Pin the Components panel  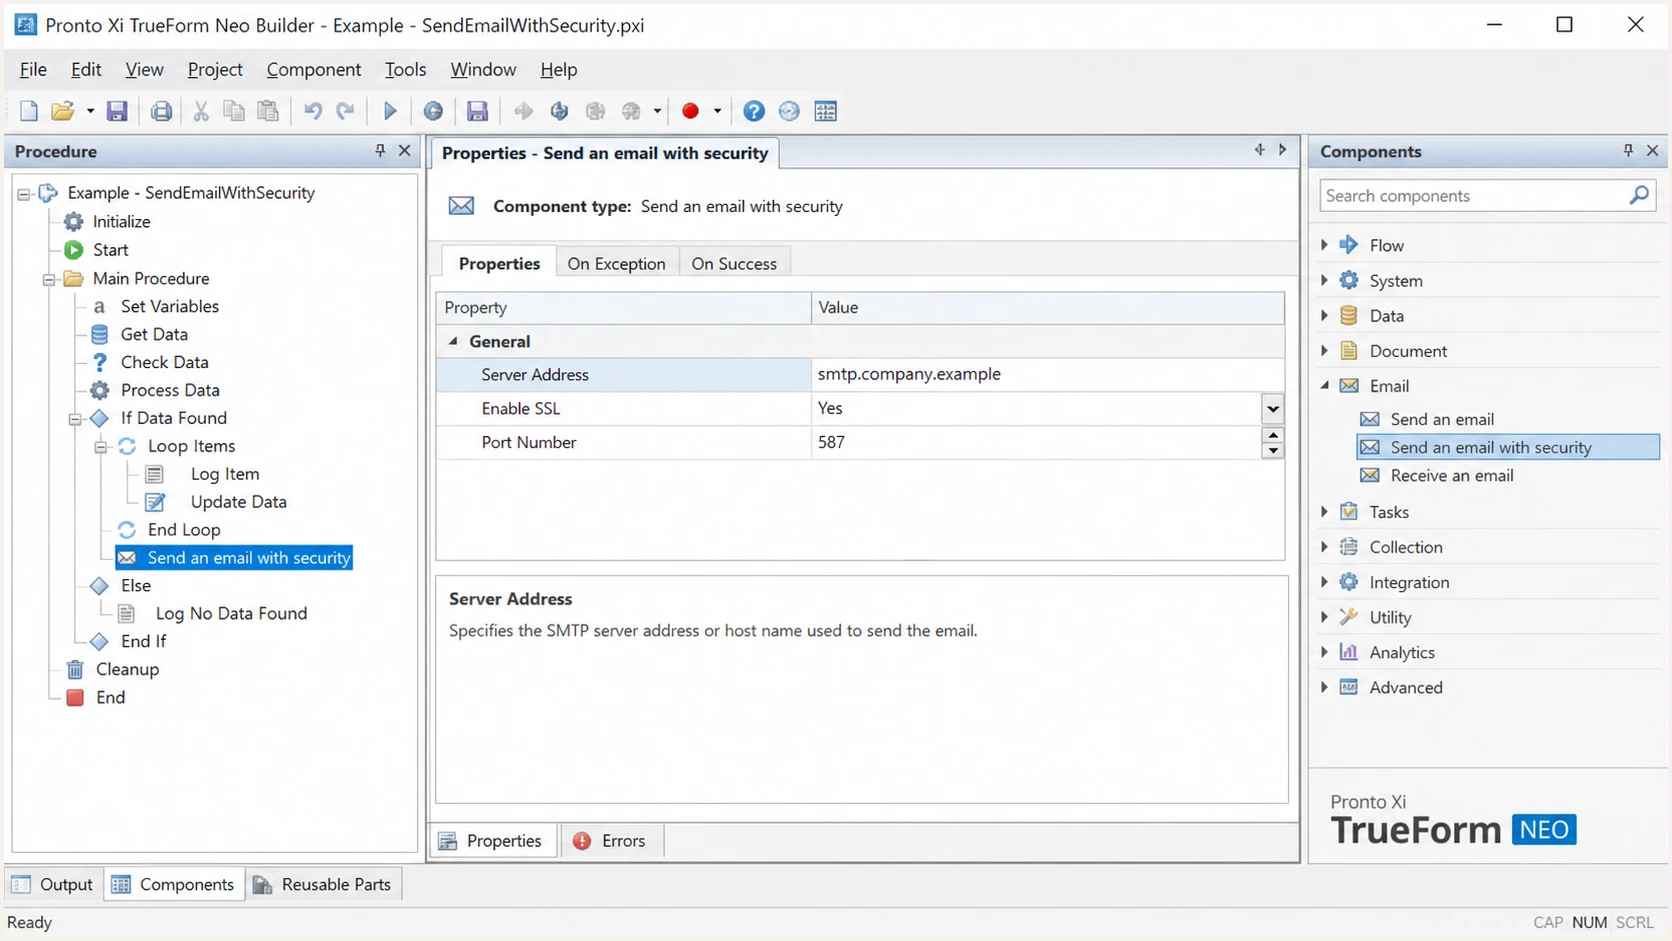click(1628, 150)
